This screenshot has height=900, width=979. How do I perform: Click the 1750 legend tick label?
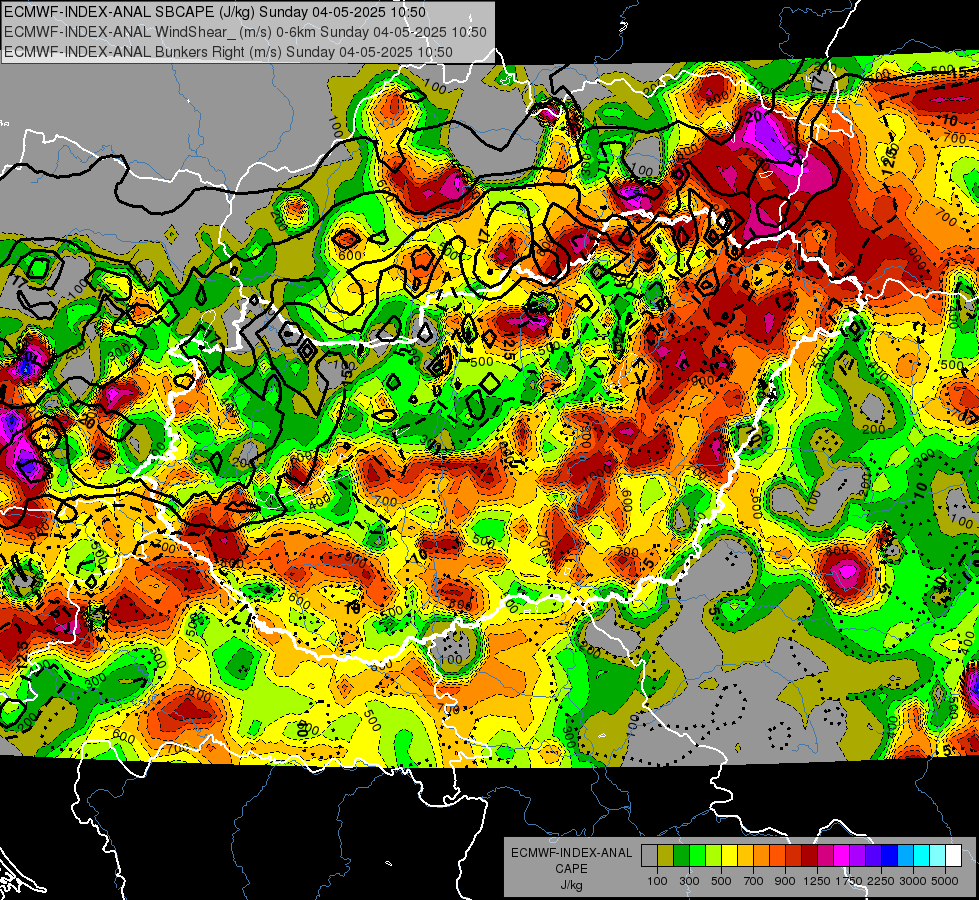[849, 881]
